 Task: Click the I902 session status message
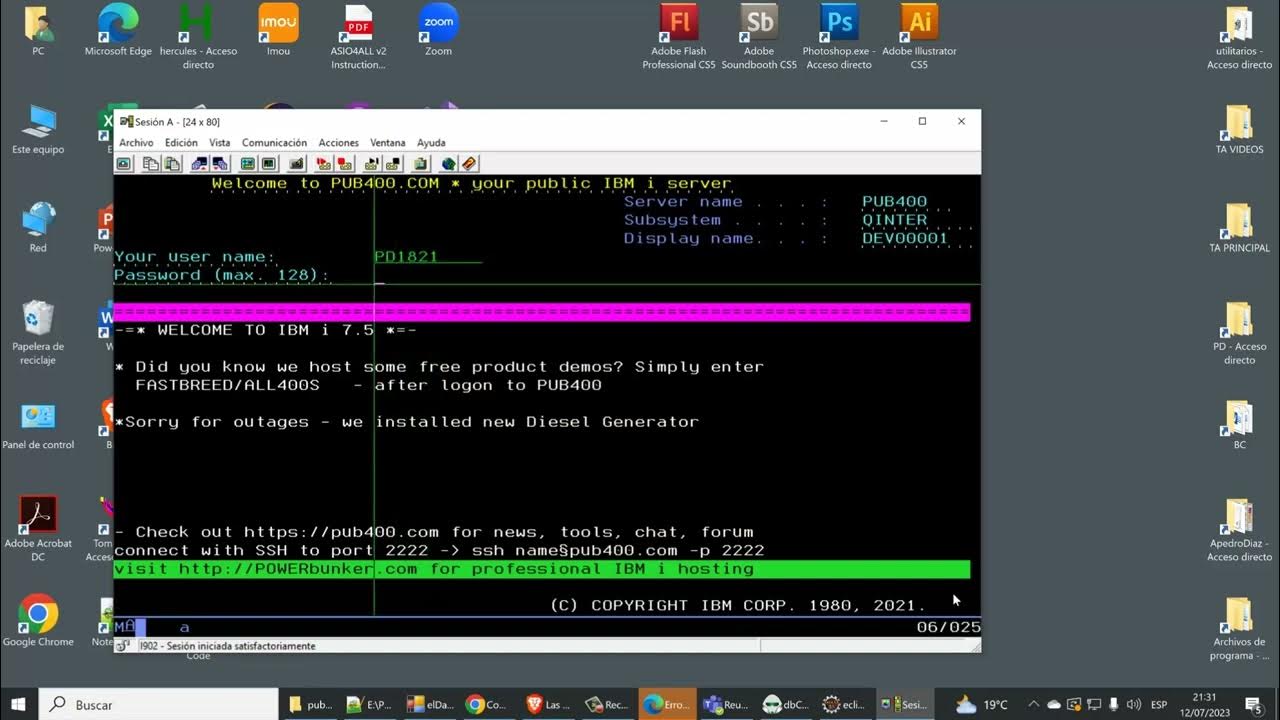point(227,646)
